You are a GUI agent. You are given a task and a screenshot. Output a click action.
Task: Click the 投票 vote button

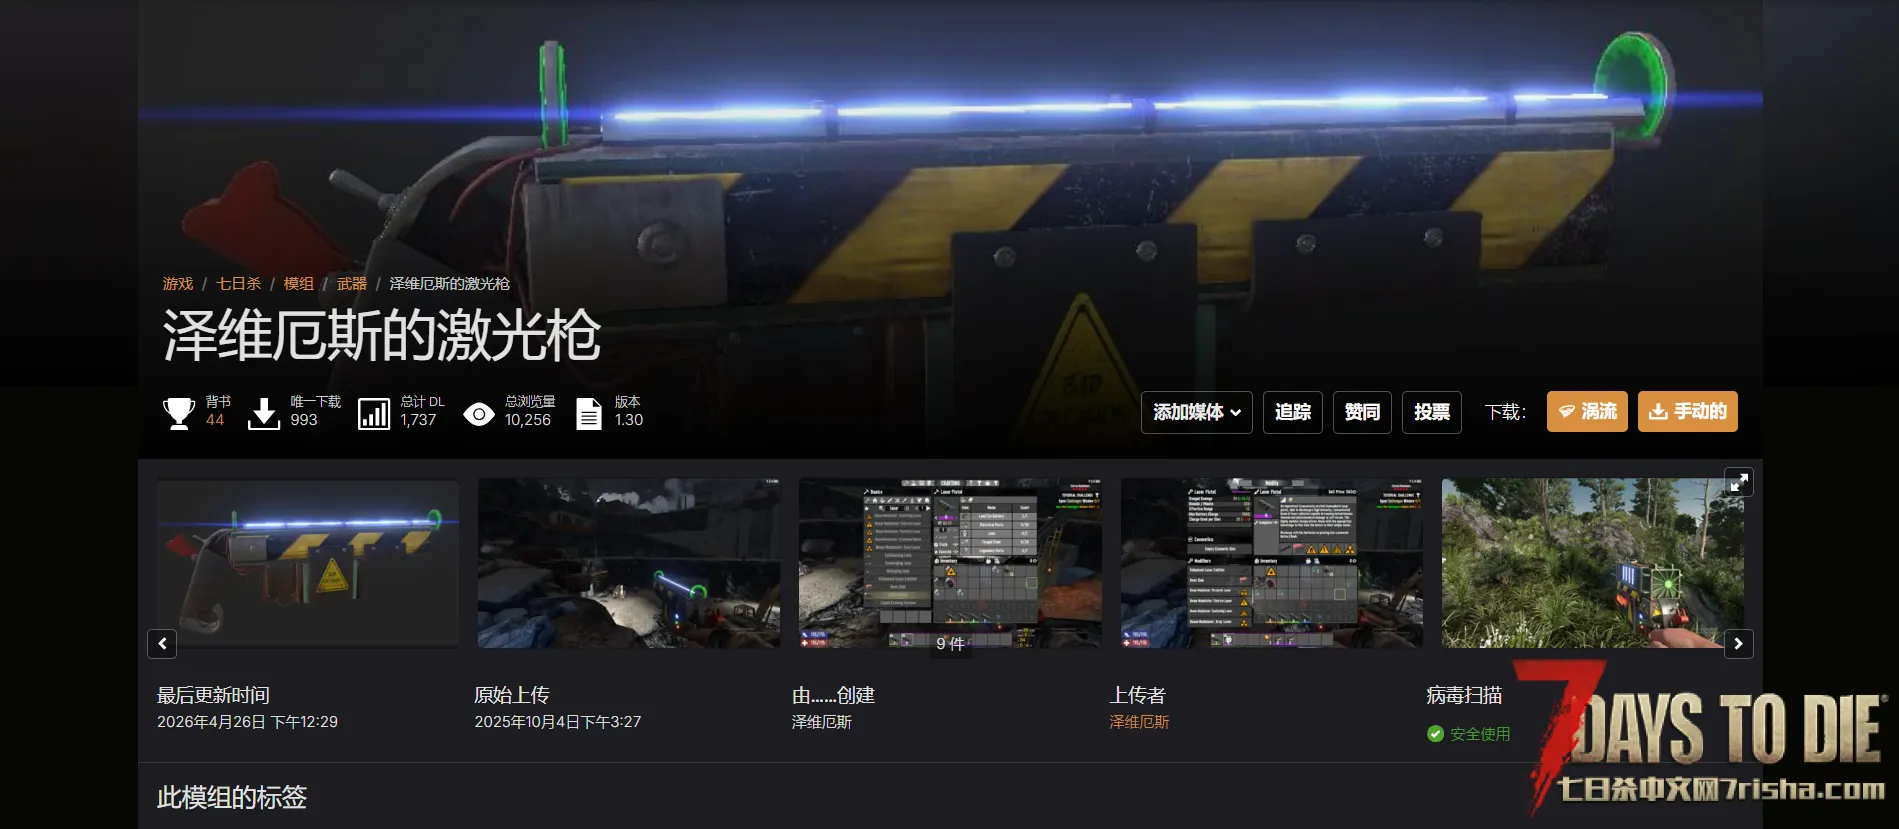(x=1432, y=412)
